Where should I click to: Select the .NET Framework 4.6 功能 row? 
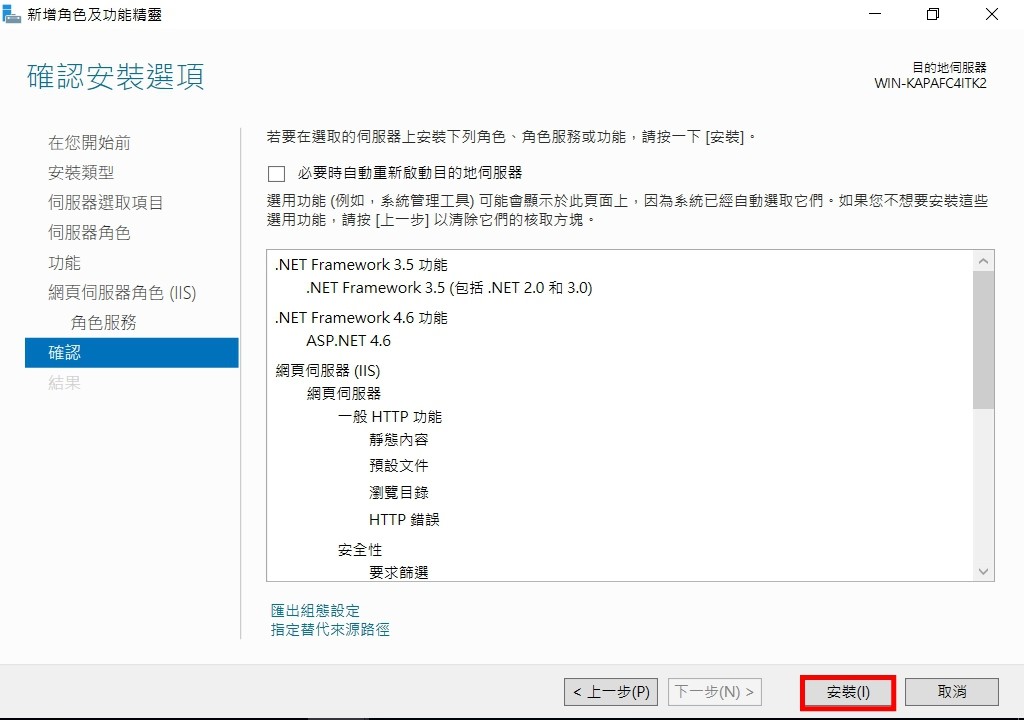361,318
